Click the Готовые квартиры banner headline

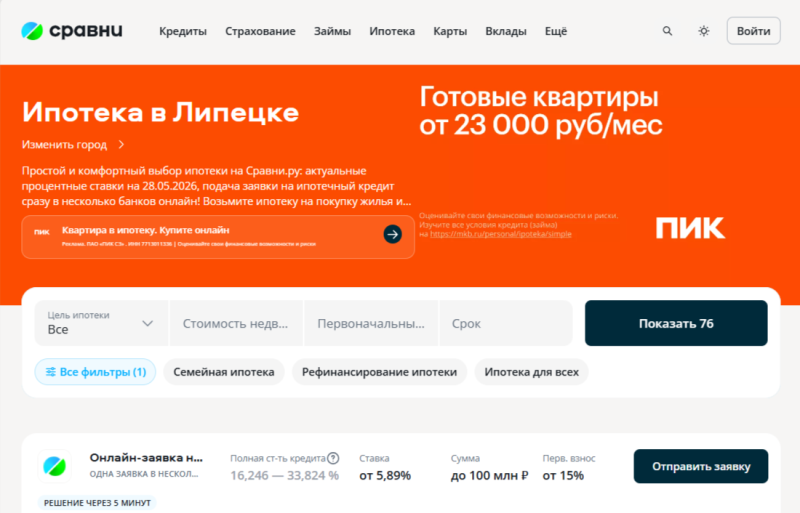540,111
